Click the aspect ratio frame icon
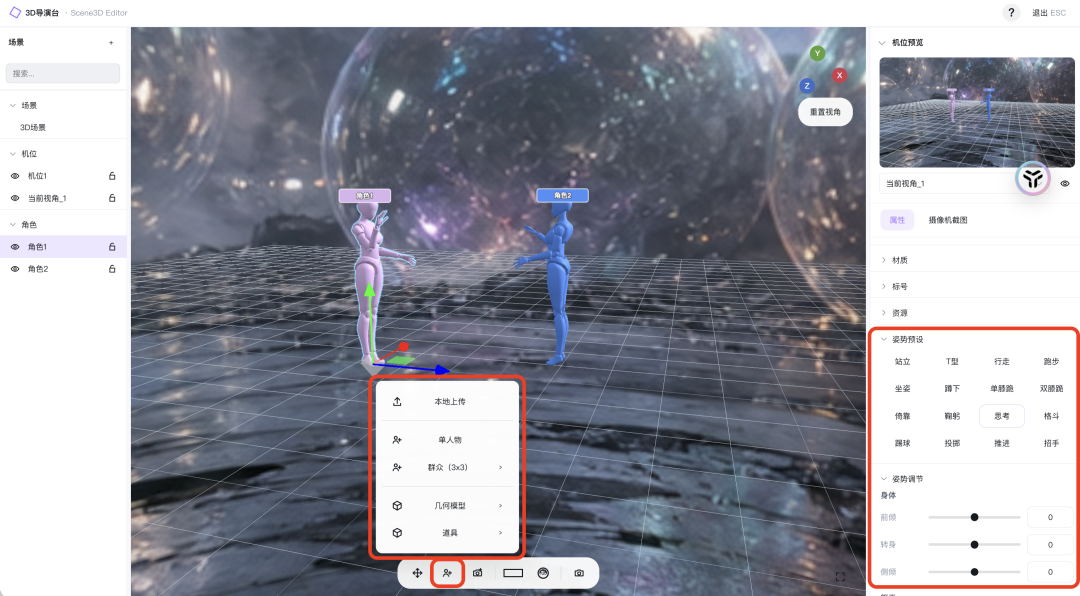1080x596 pixels. [x=513, y=573]
